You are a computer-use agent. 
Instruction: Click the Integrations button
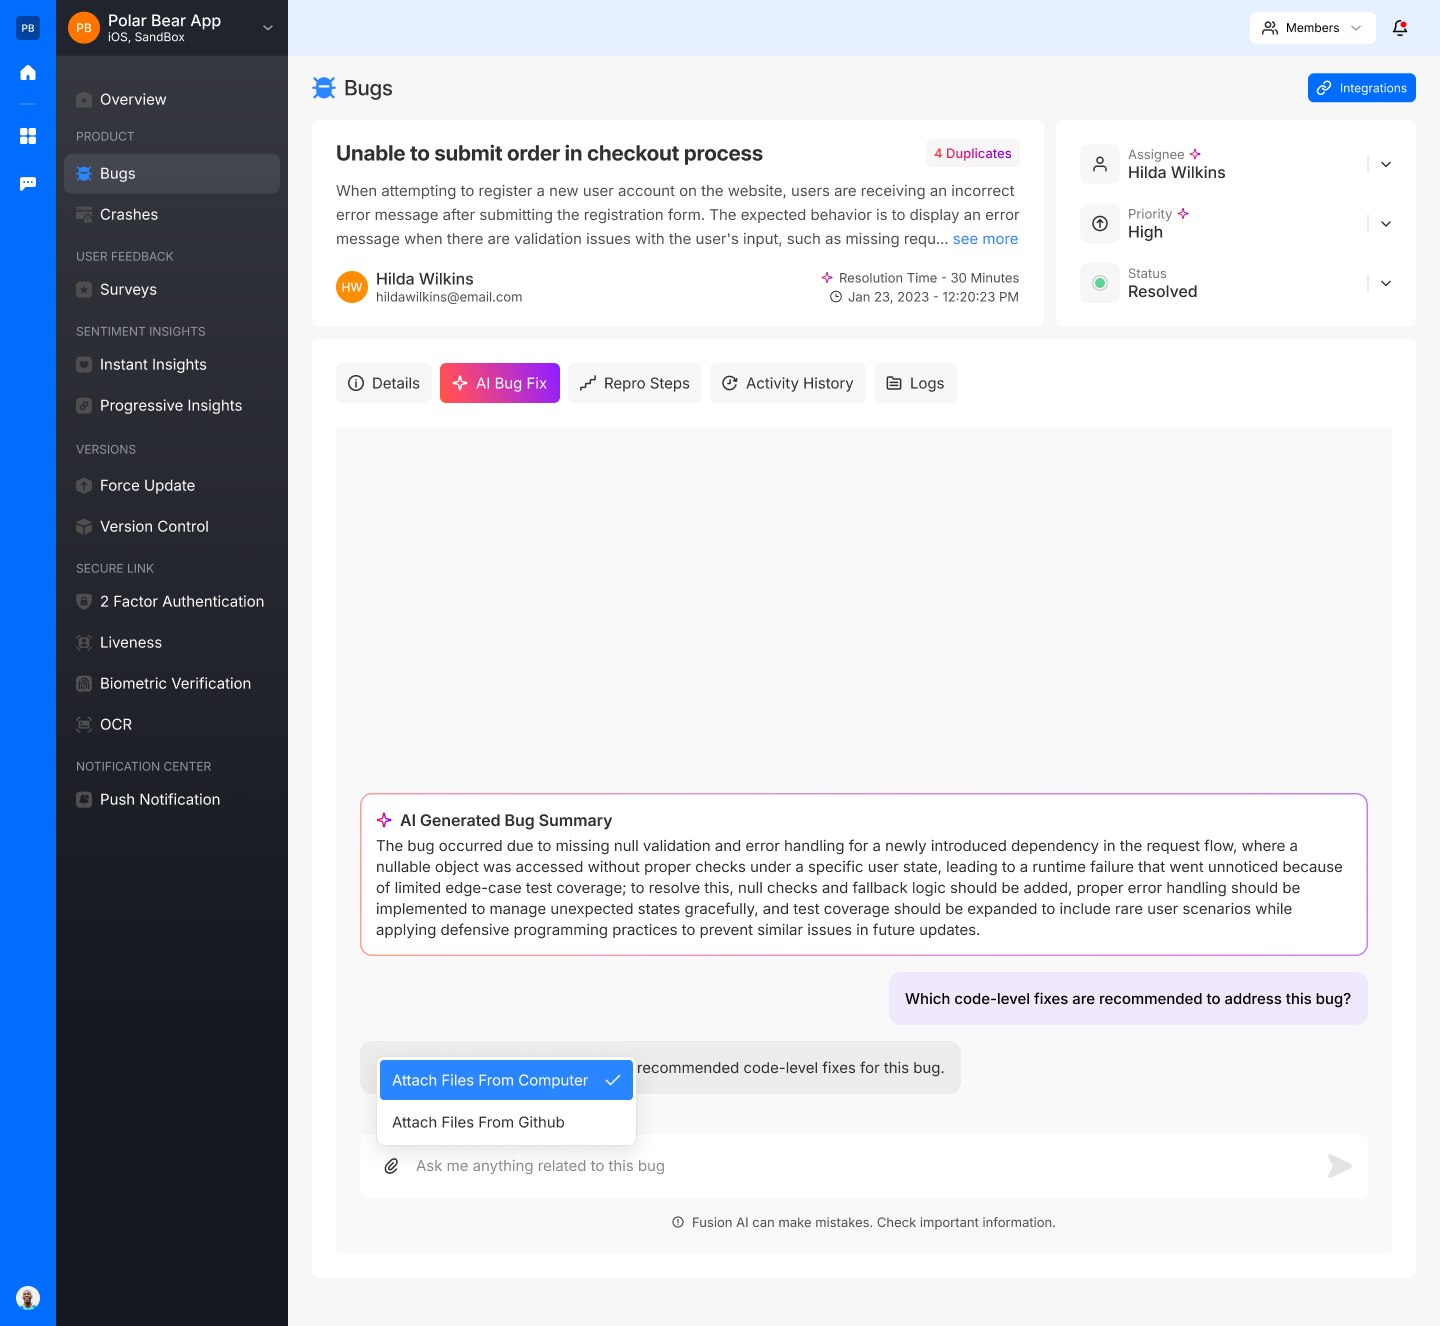(x=1361, y=88)
